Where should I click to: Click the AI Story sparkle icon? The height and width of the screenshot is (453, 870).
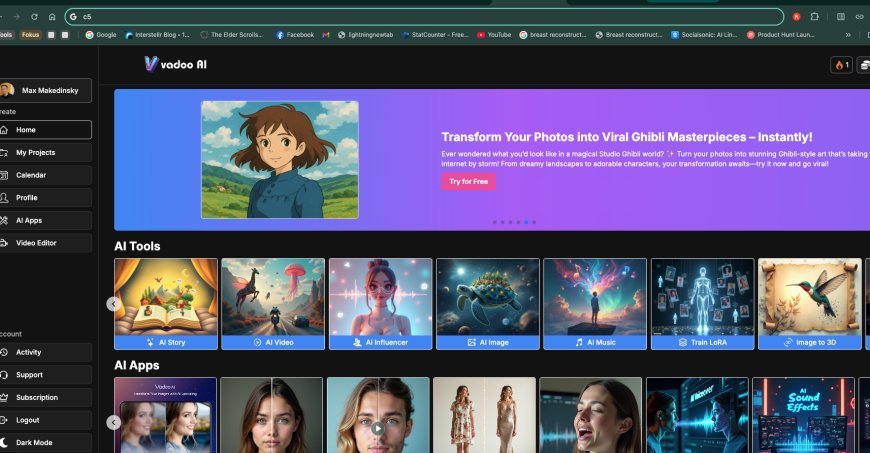pos(150,343)
